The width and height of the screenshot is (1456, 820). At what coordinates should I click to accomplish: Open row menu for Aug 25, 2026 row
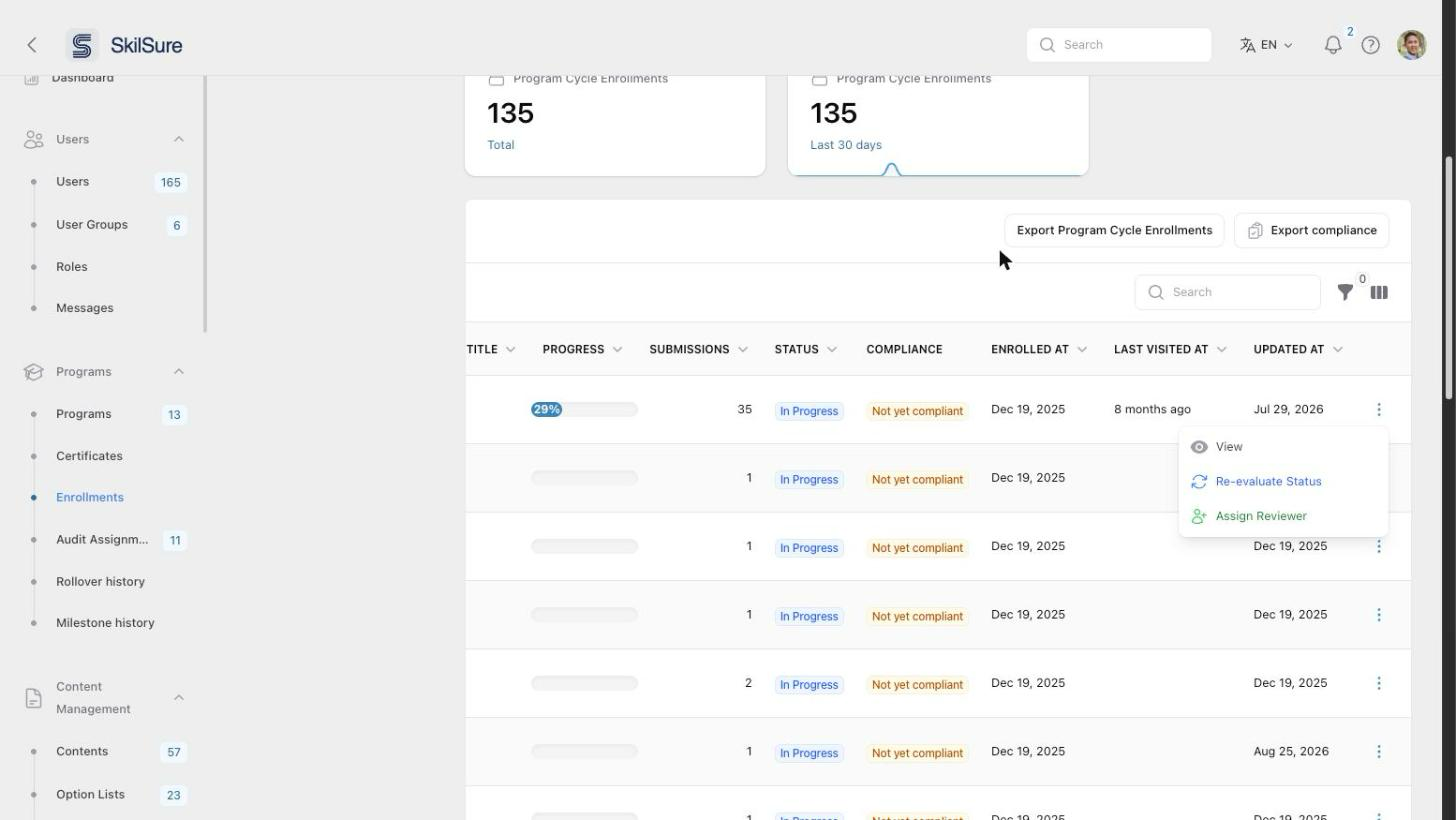click(1379, 752)
